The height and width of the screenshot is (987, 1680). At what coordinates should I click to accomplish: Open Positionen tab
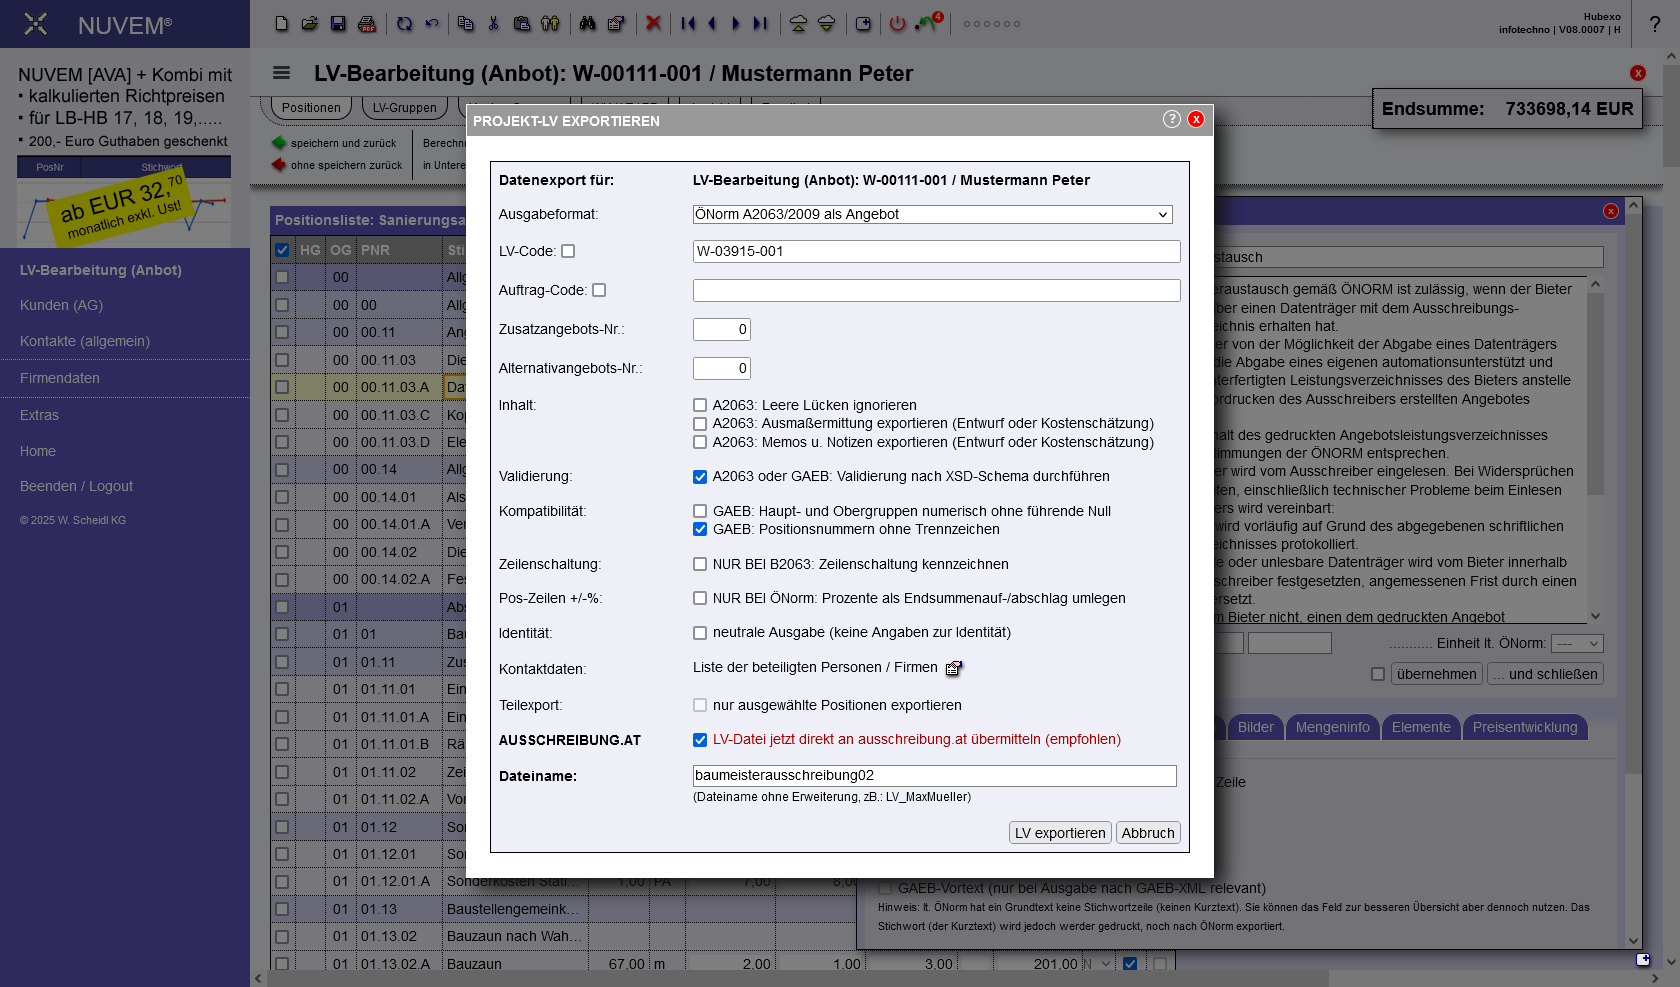click(311, 108)
